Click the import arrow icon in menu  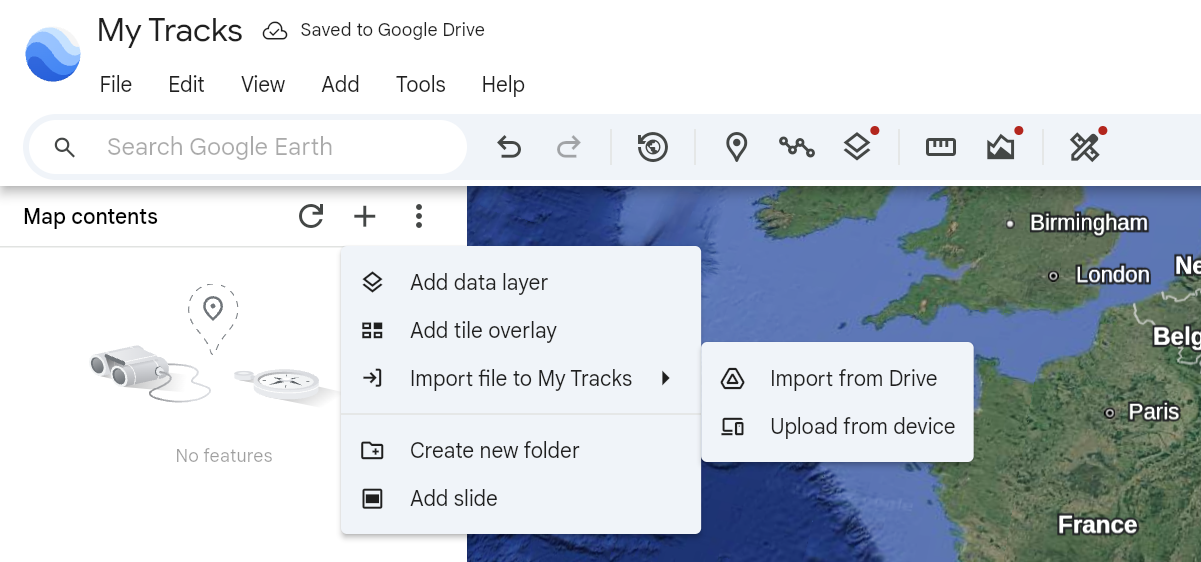click(372, 378)
